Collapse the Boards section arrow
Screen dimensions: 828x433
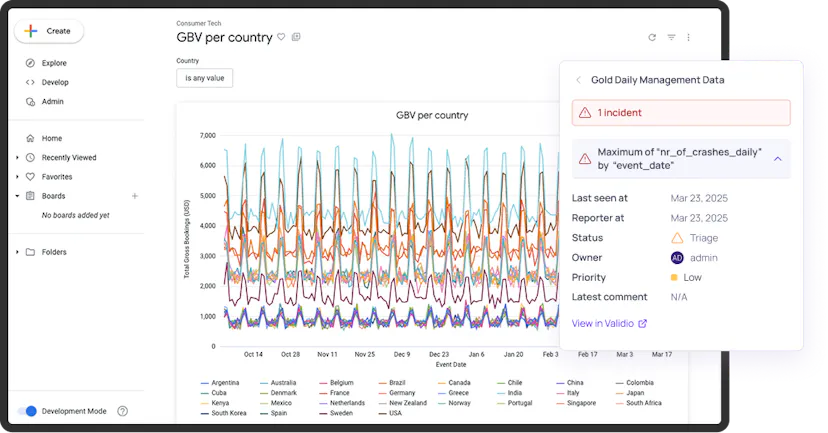click(17, 196)
